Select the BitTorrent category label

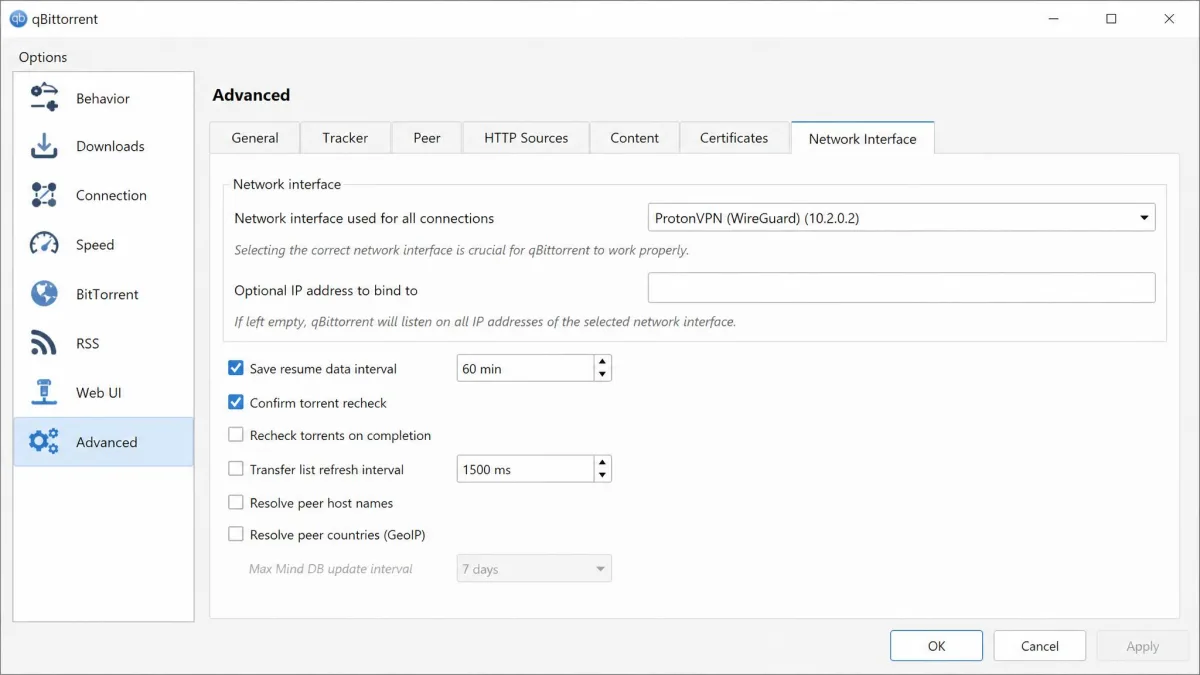pos(107,294)
